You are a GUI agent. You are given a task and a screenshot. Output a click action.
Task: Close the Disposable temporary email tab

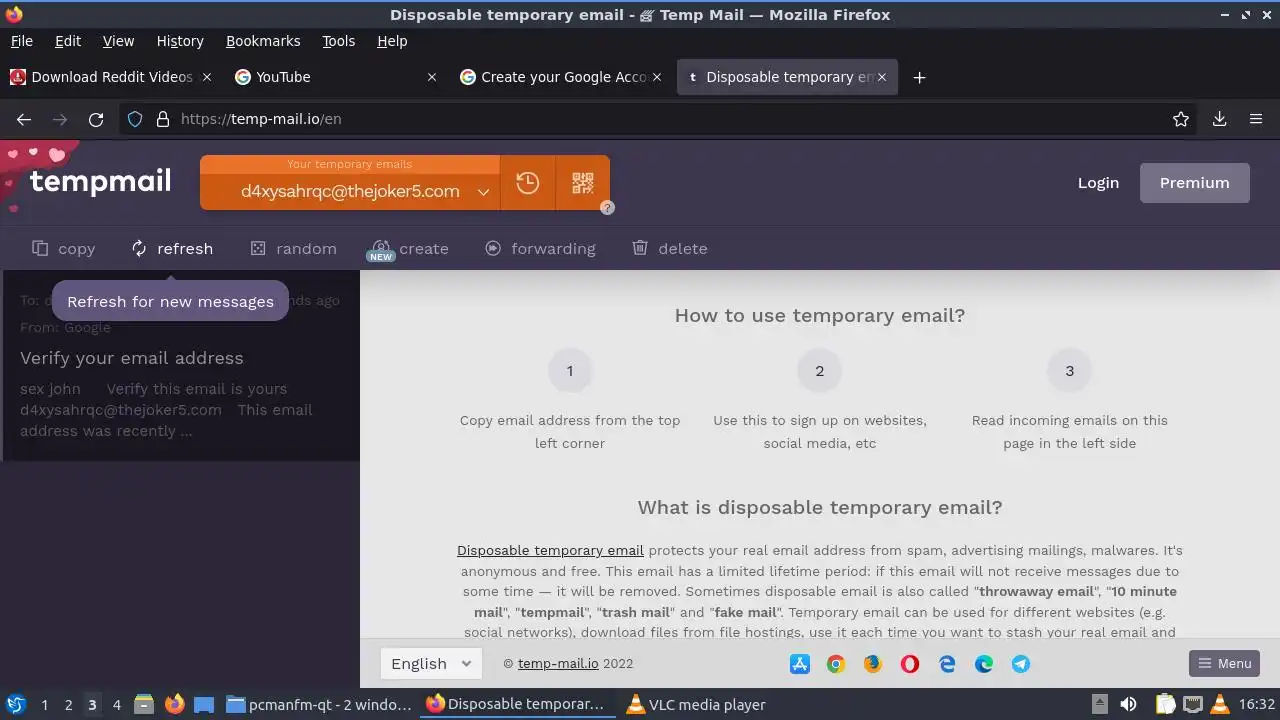882,77
